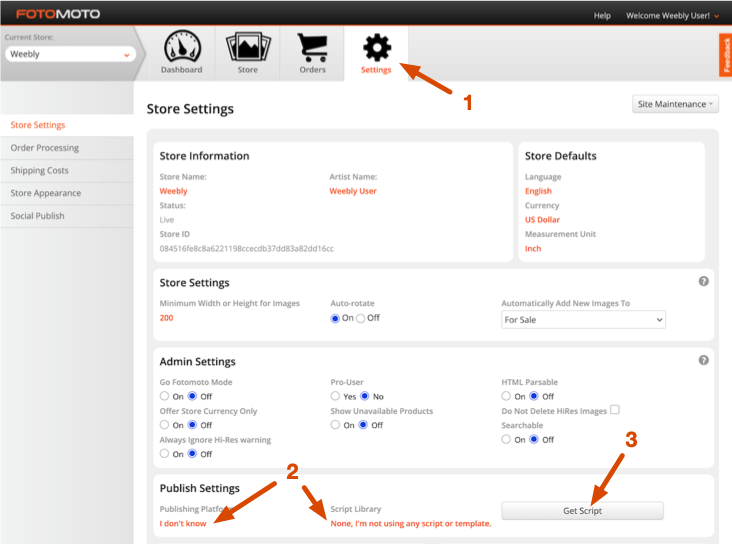The height and width of the screenshot is (544, 732).
Task: Edit the store name Weebly
Action: [x=174, y=191]
